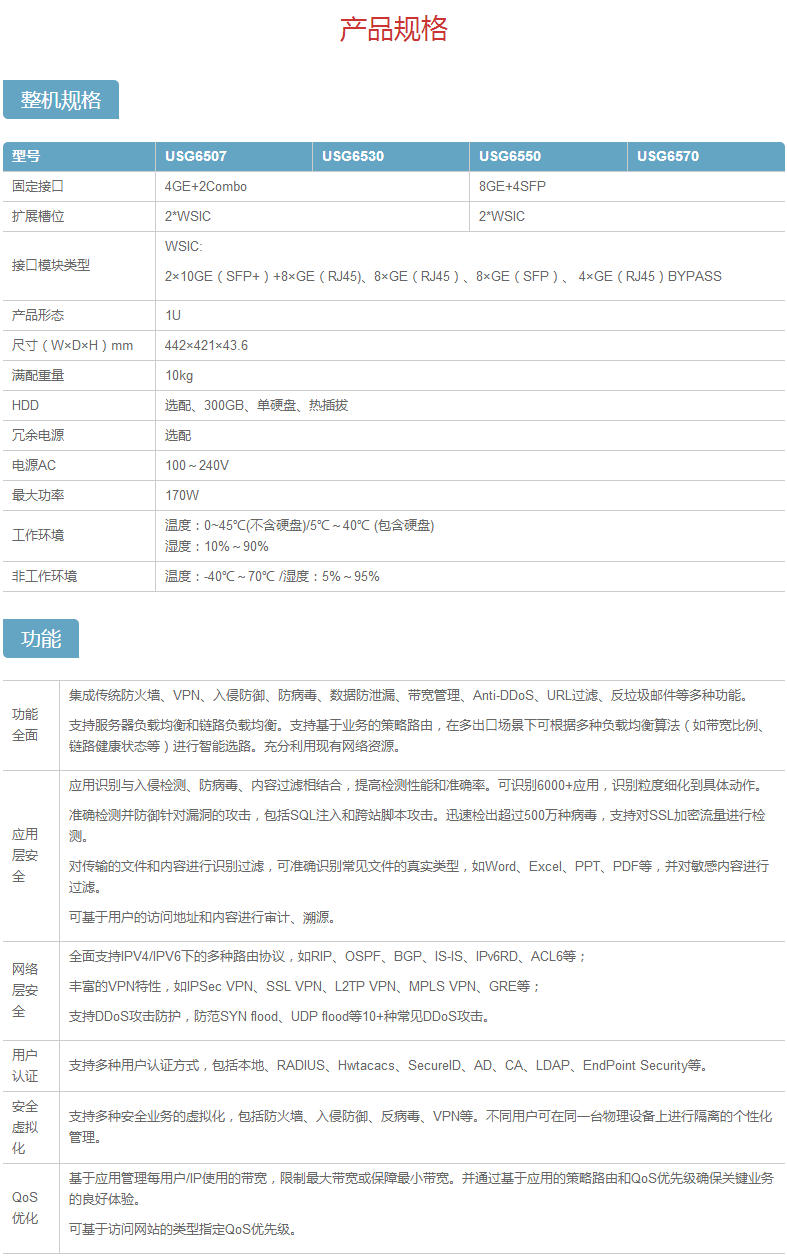Click the HDD row label
Screen dimensions: 787x1258
click(x=25, y=405)
